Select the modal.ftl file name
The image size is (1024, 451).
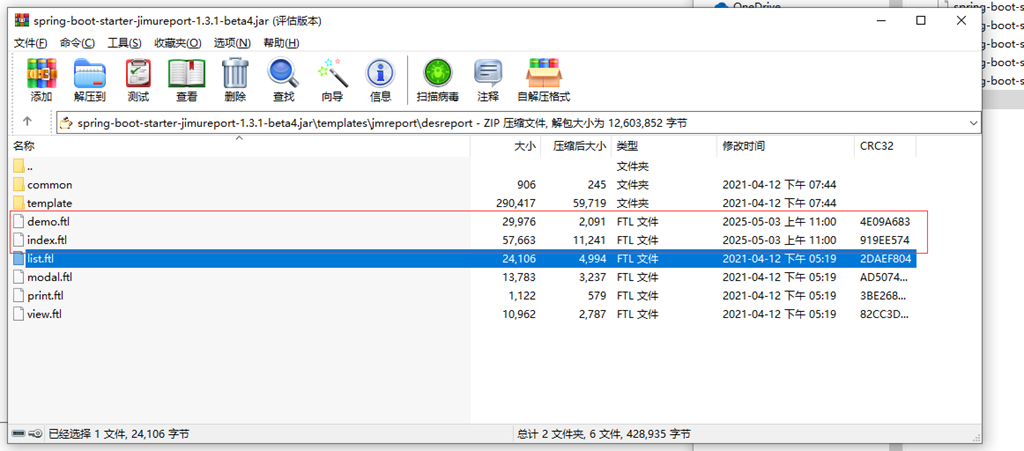(50, 277)
